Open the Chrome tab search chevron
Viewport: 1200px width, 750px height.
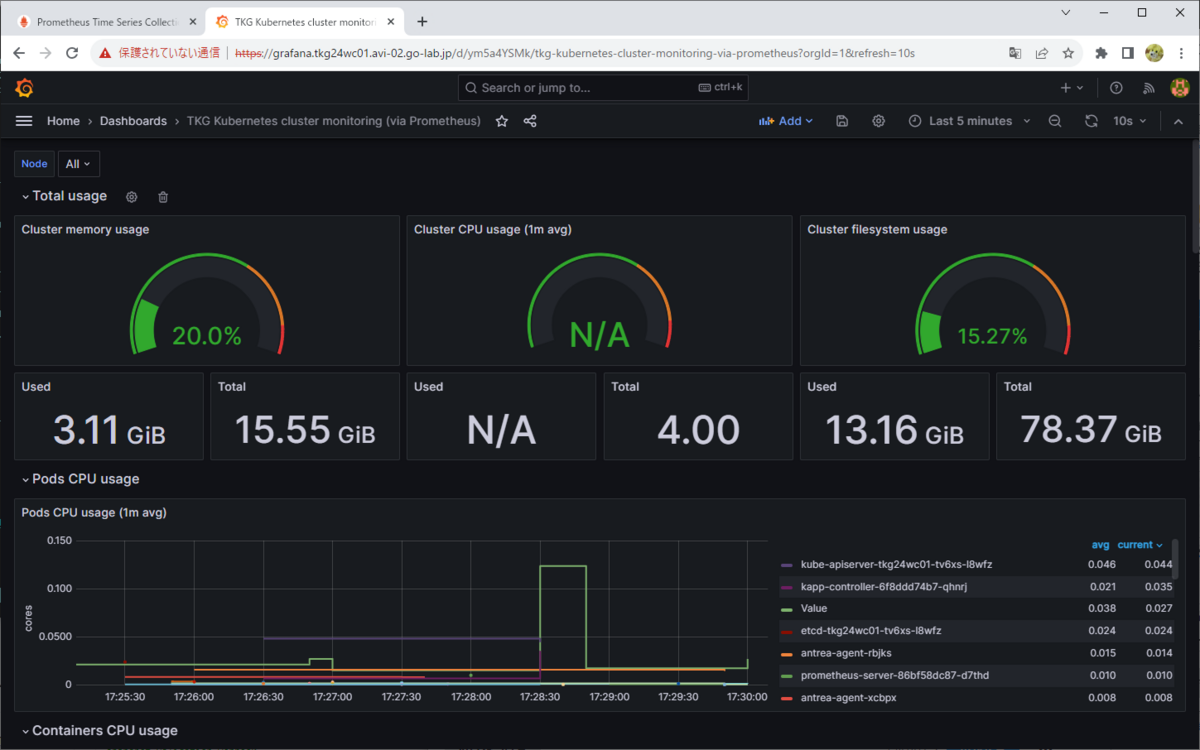click(1066, 13)
